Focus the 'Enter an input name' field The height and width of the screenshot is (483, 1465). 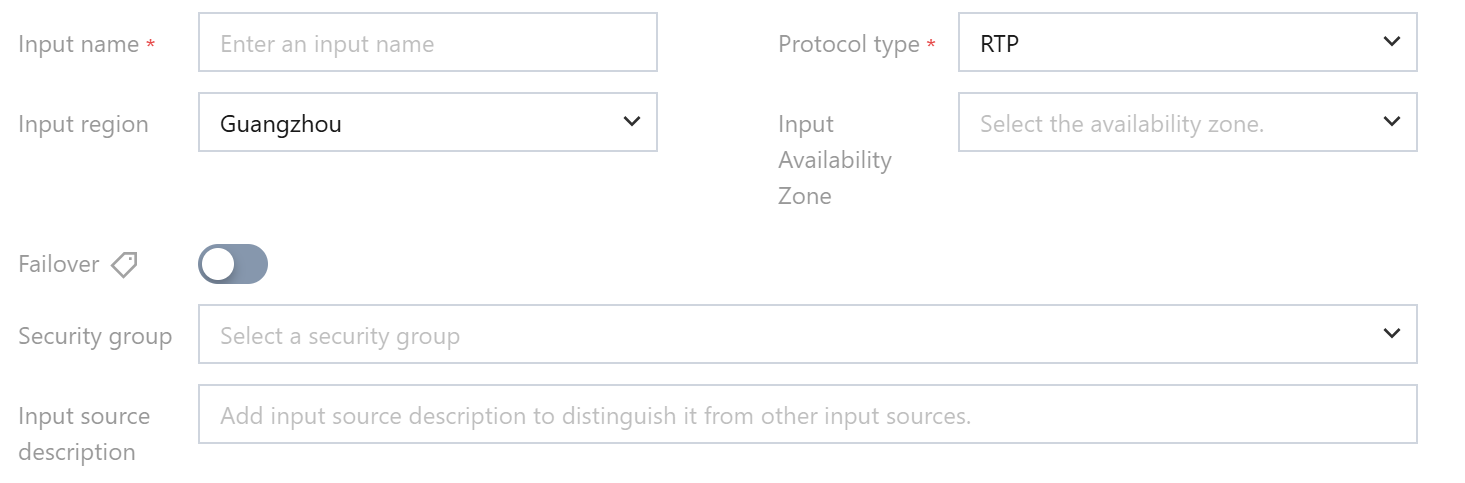coord(427,42)
